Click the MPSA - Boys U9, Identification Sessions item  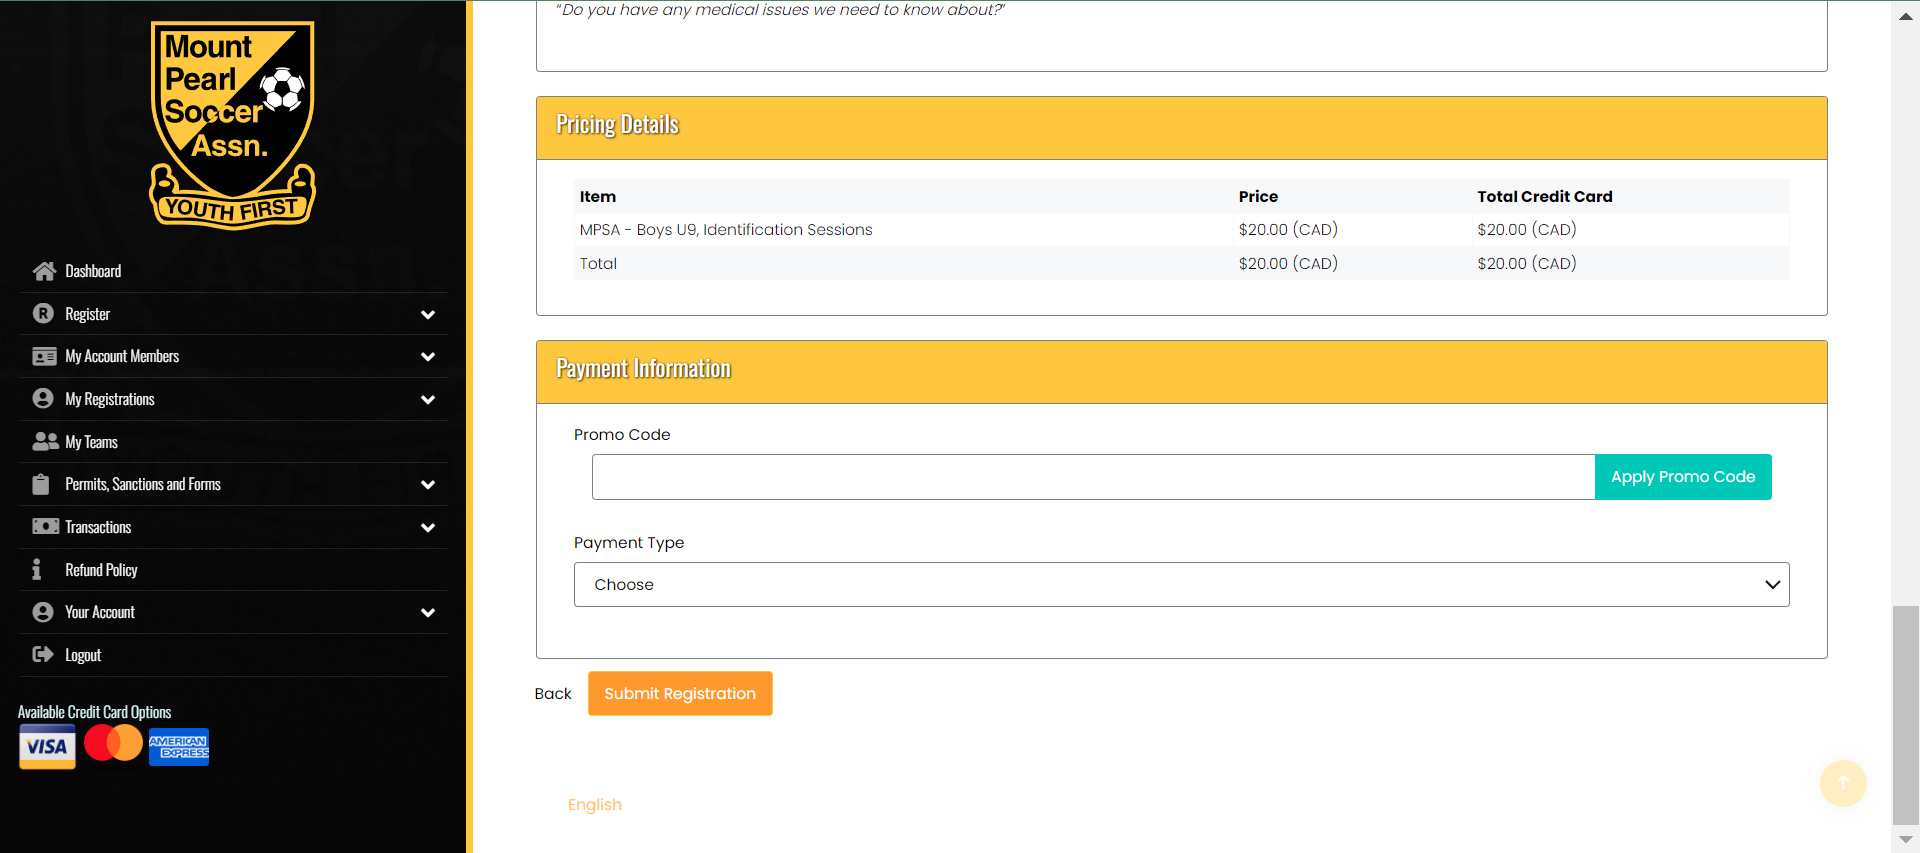coord(726,229)
